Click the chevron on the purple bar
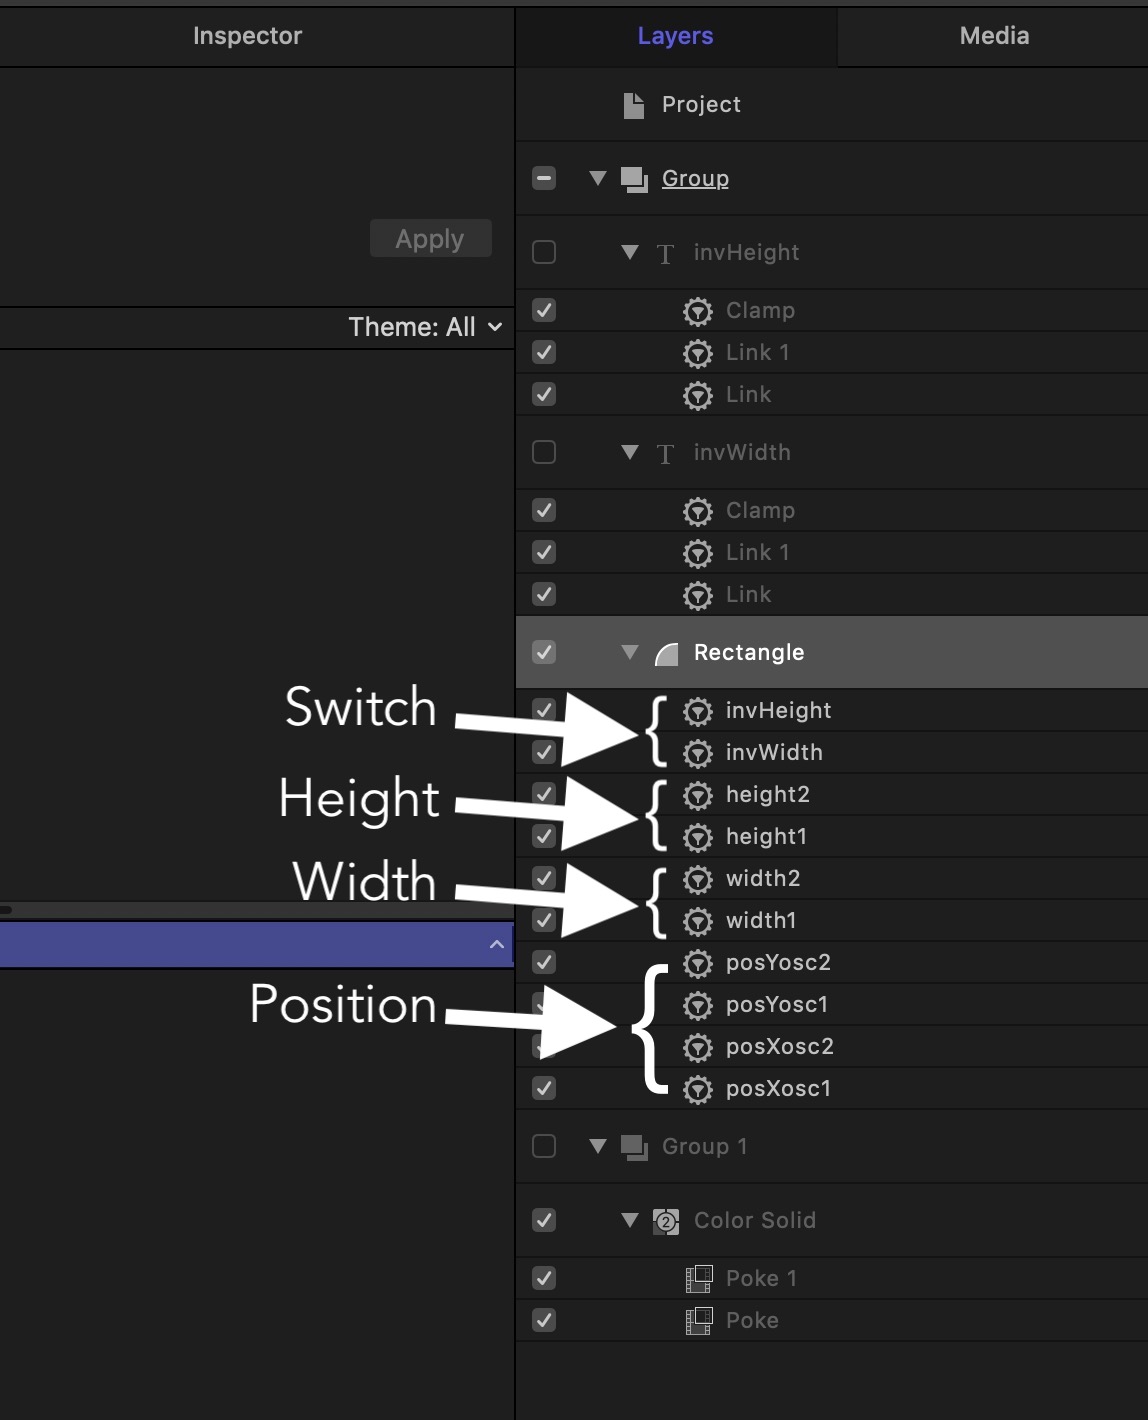 497,945
